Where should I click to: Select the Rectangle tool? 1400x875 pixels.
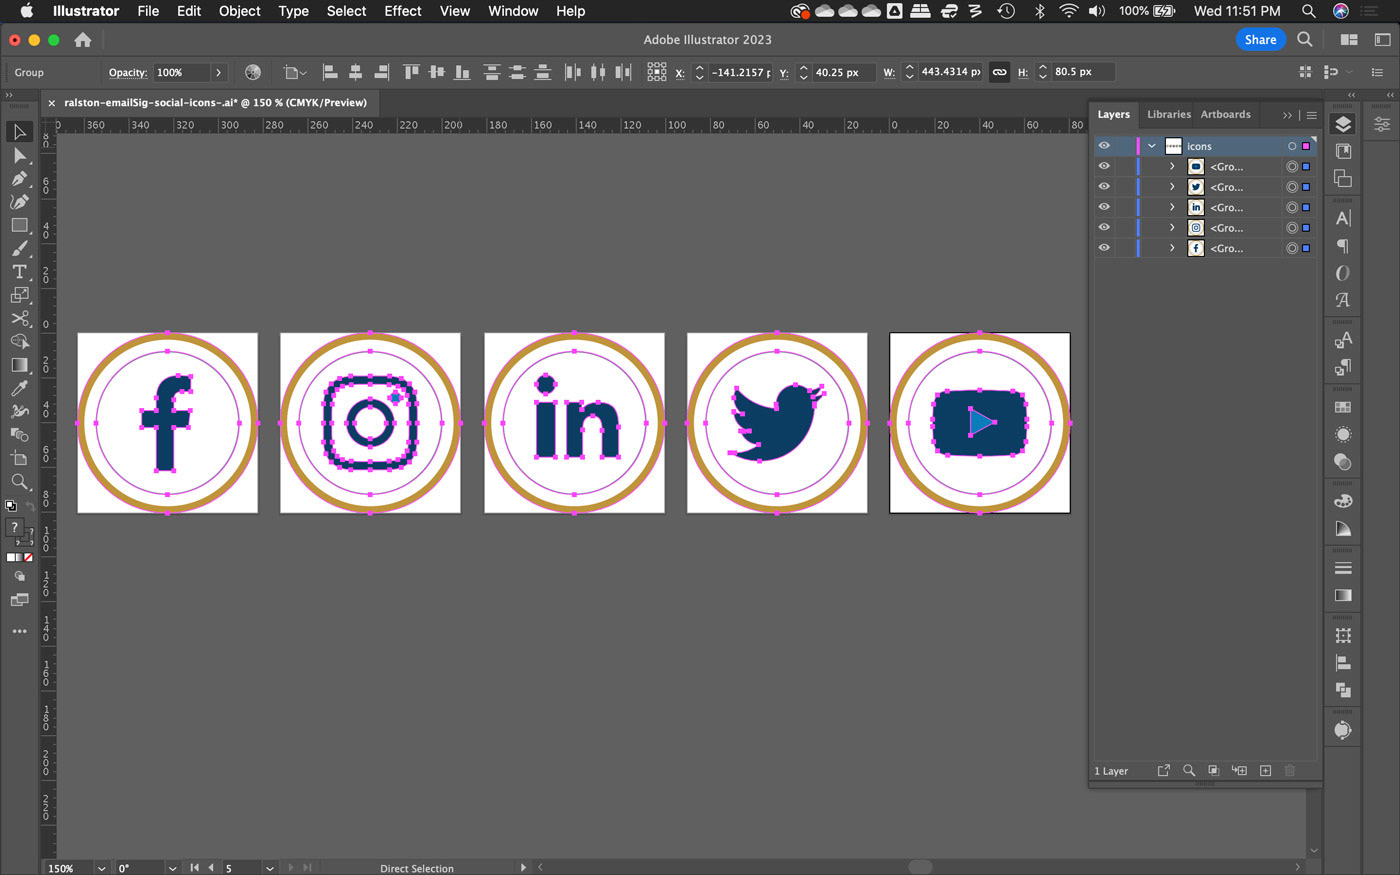[19, 225]
